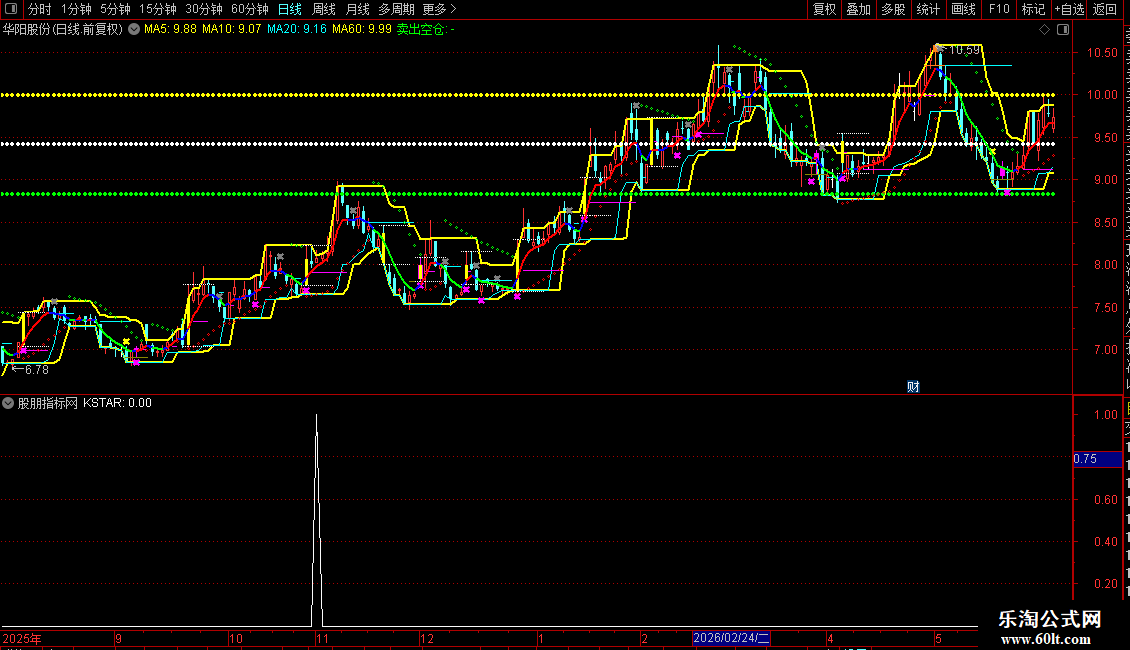1130x650 pixels.
Task: Switch to 30分钟 period
Action: (x=204, y=9)
